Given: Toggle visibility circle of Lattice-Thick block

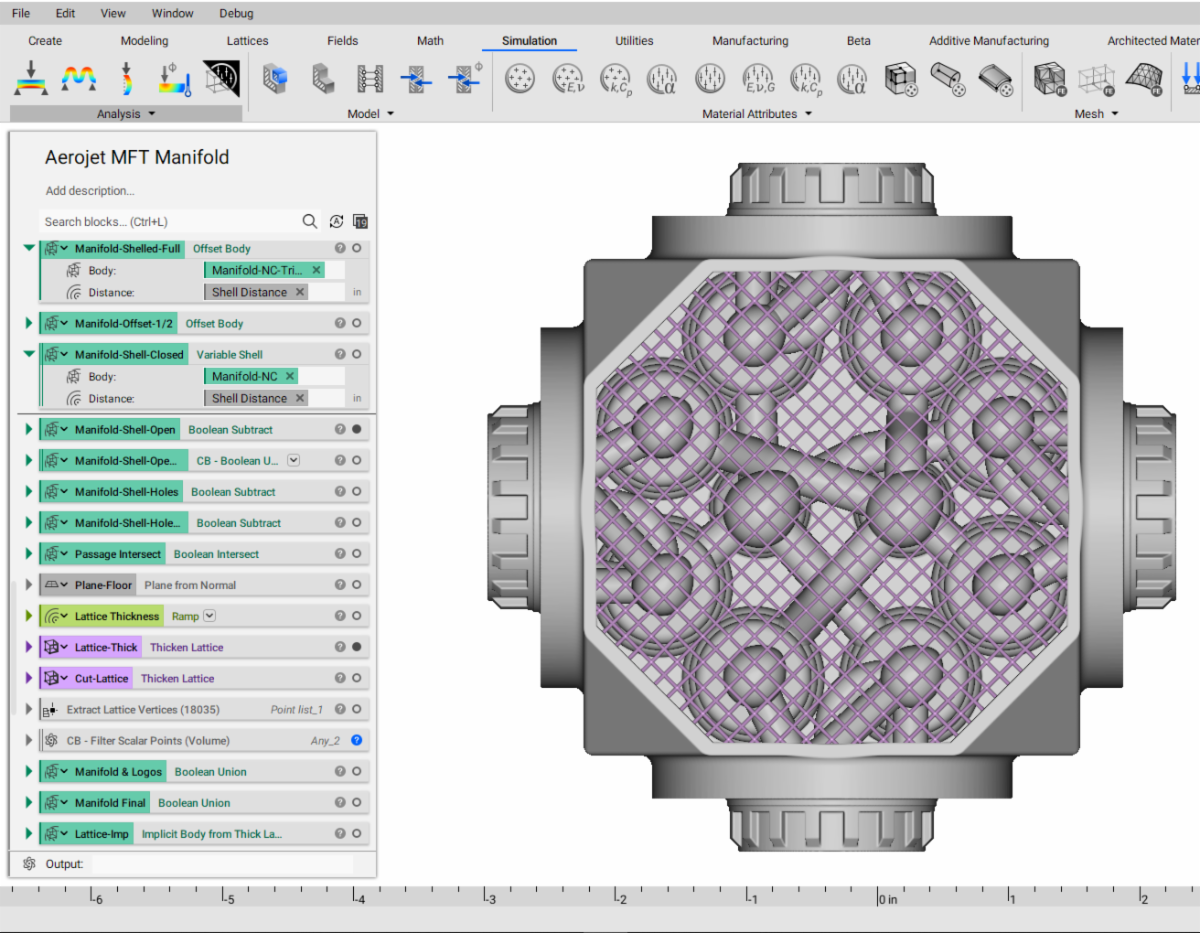Looking at the screenshot, I should coord(356,647).
